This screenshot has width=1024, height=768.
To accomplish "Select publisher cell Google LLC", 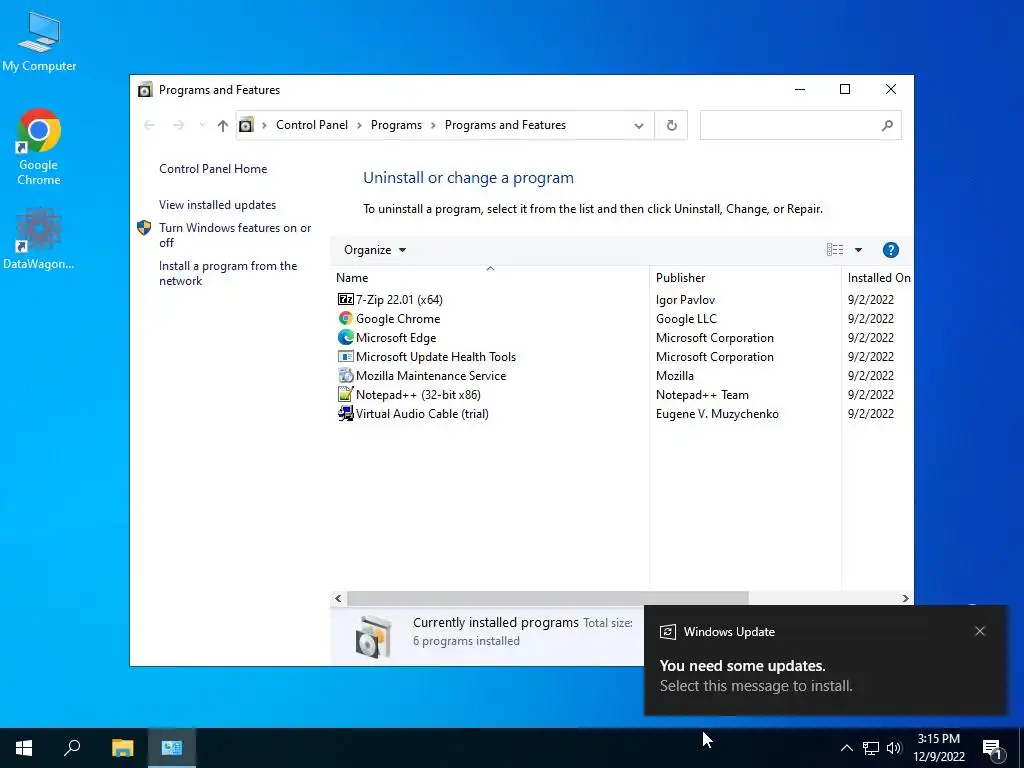I will (x=686, y=318).
